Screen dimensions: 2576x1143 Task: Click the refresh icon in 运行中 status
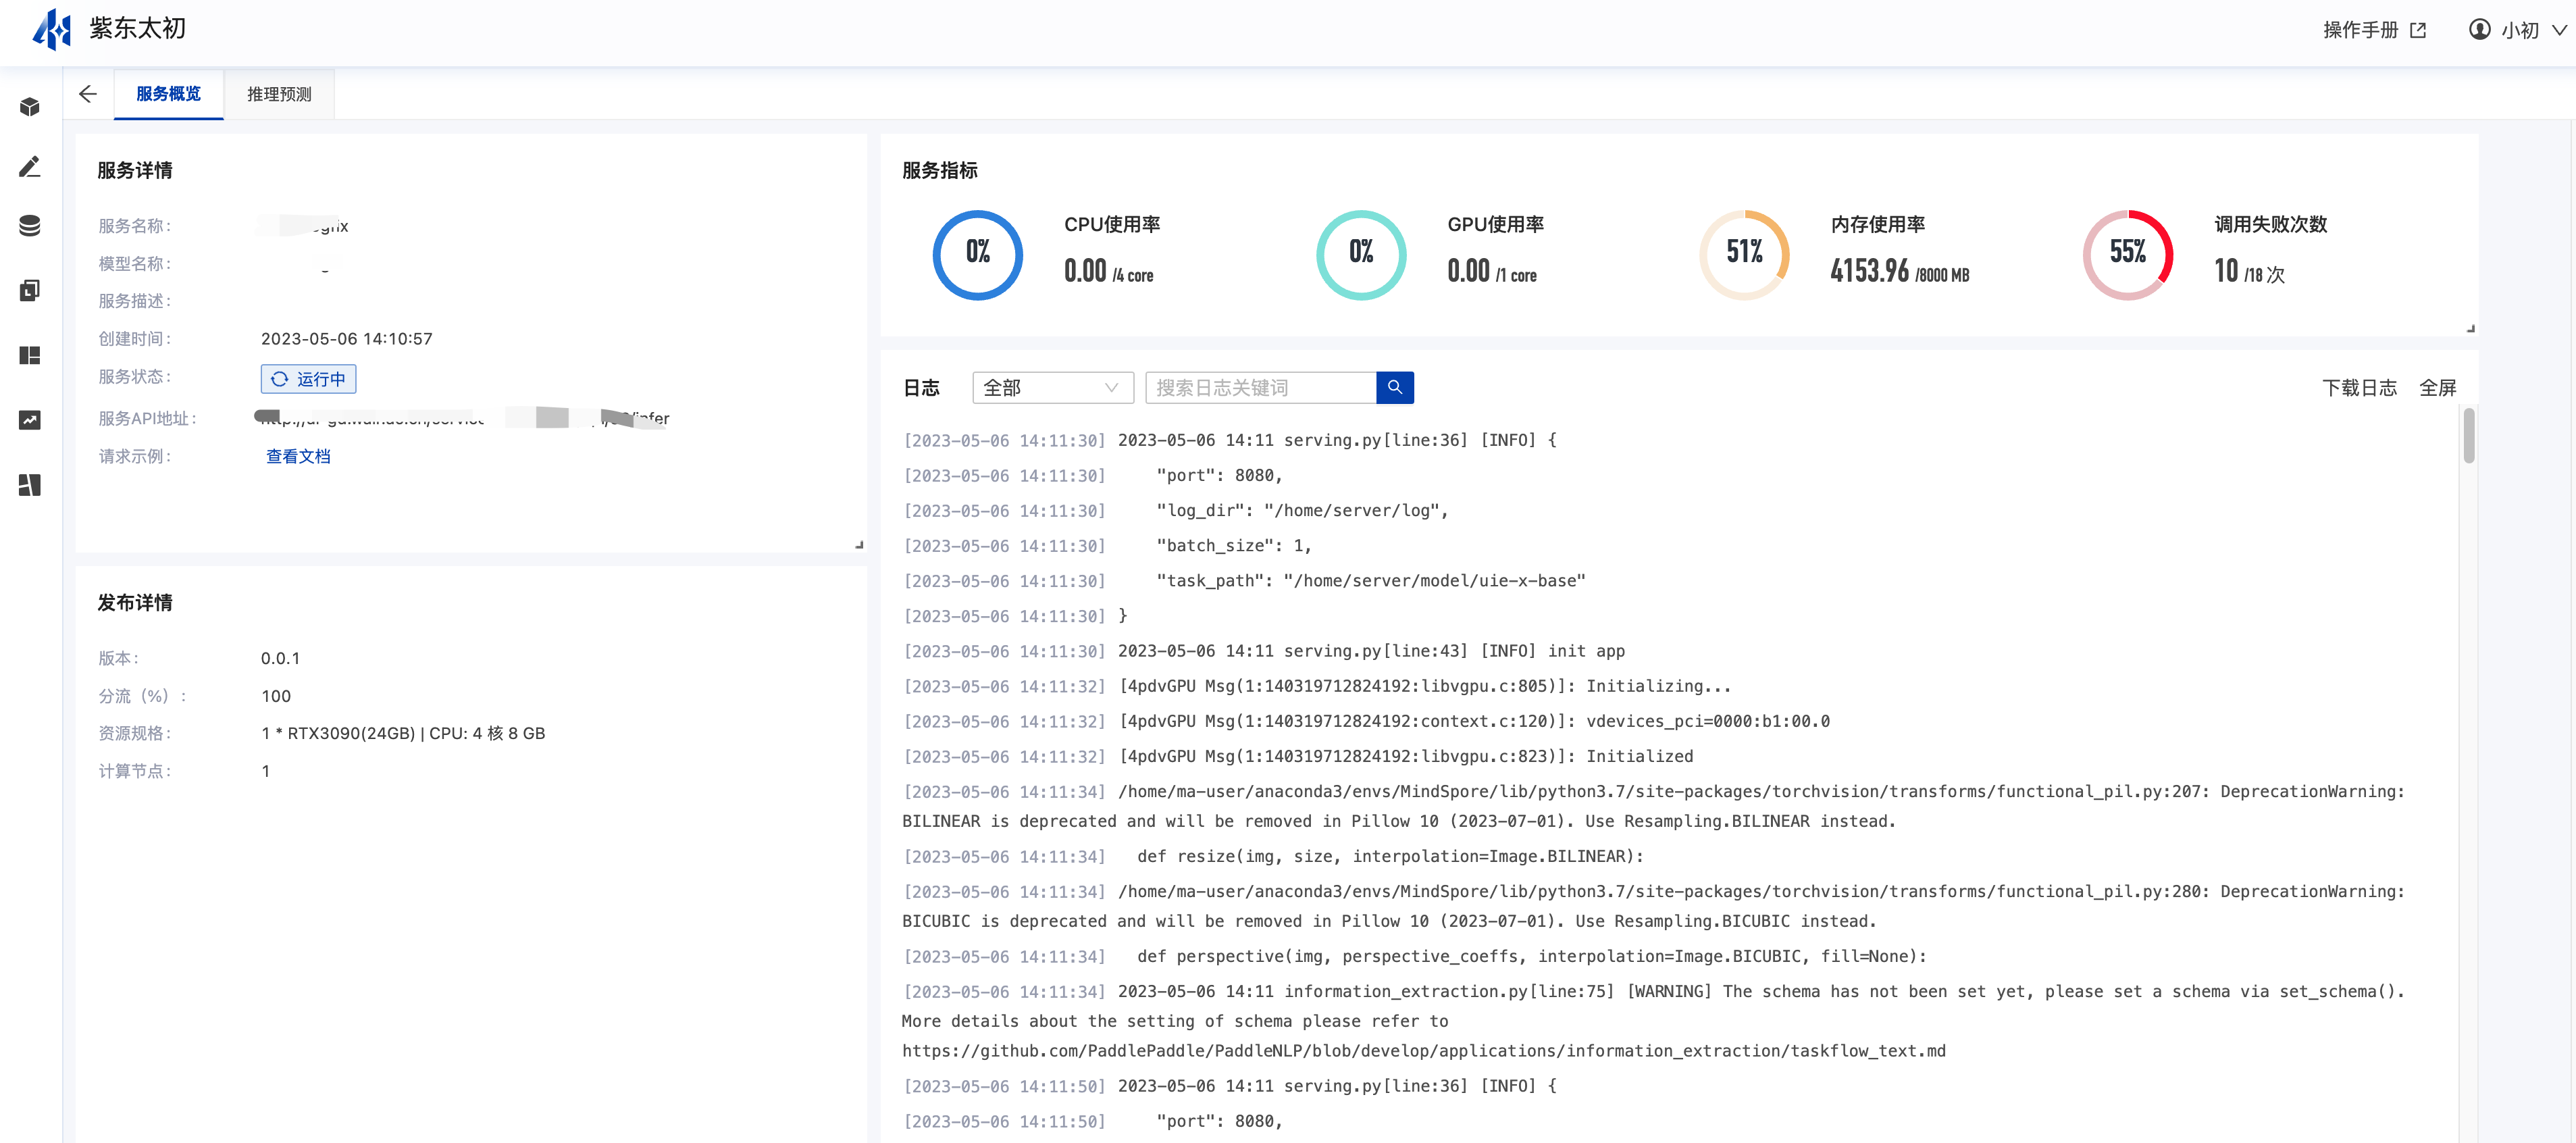pos(280,379)
